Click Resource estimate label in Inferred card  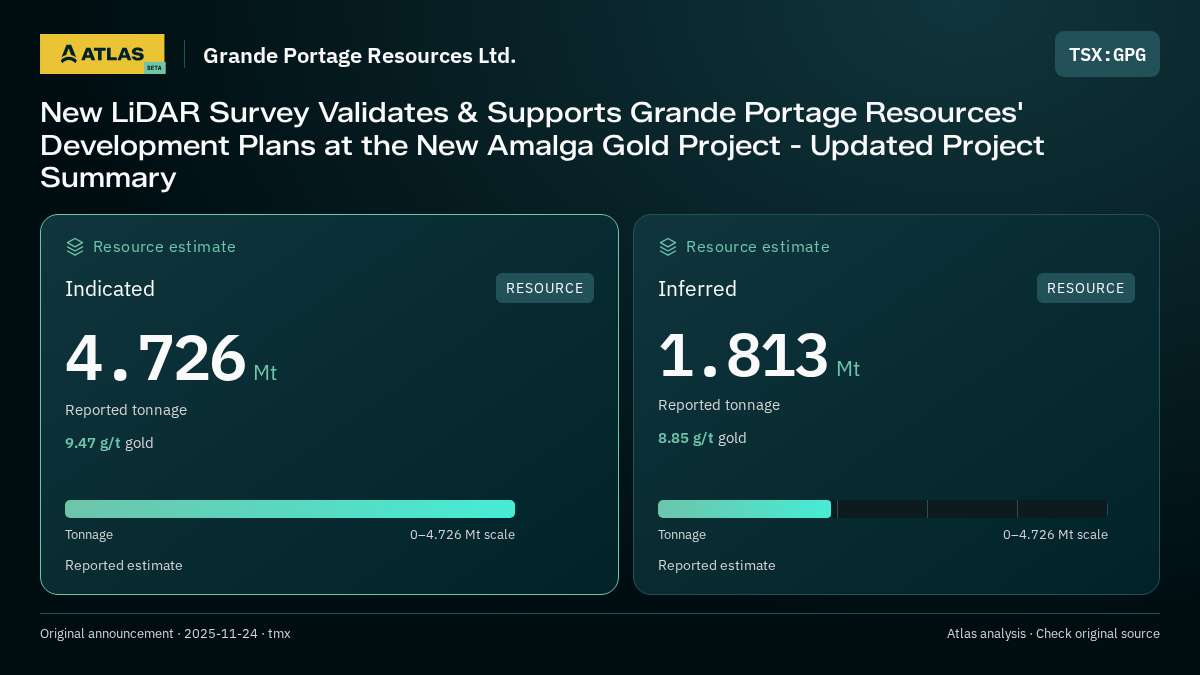(x=757, y=247)
